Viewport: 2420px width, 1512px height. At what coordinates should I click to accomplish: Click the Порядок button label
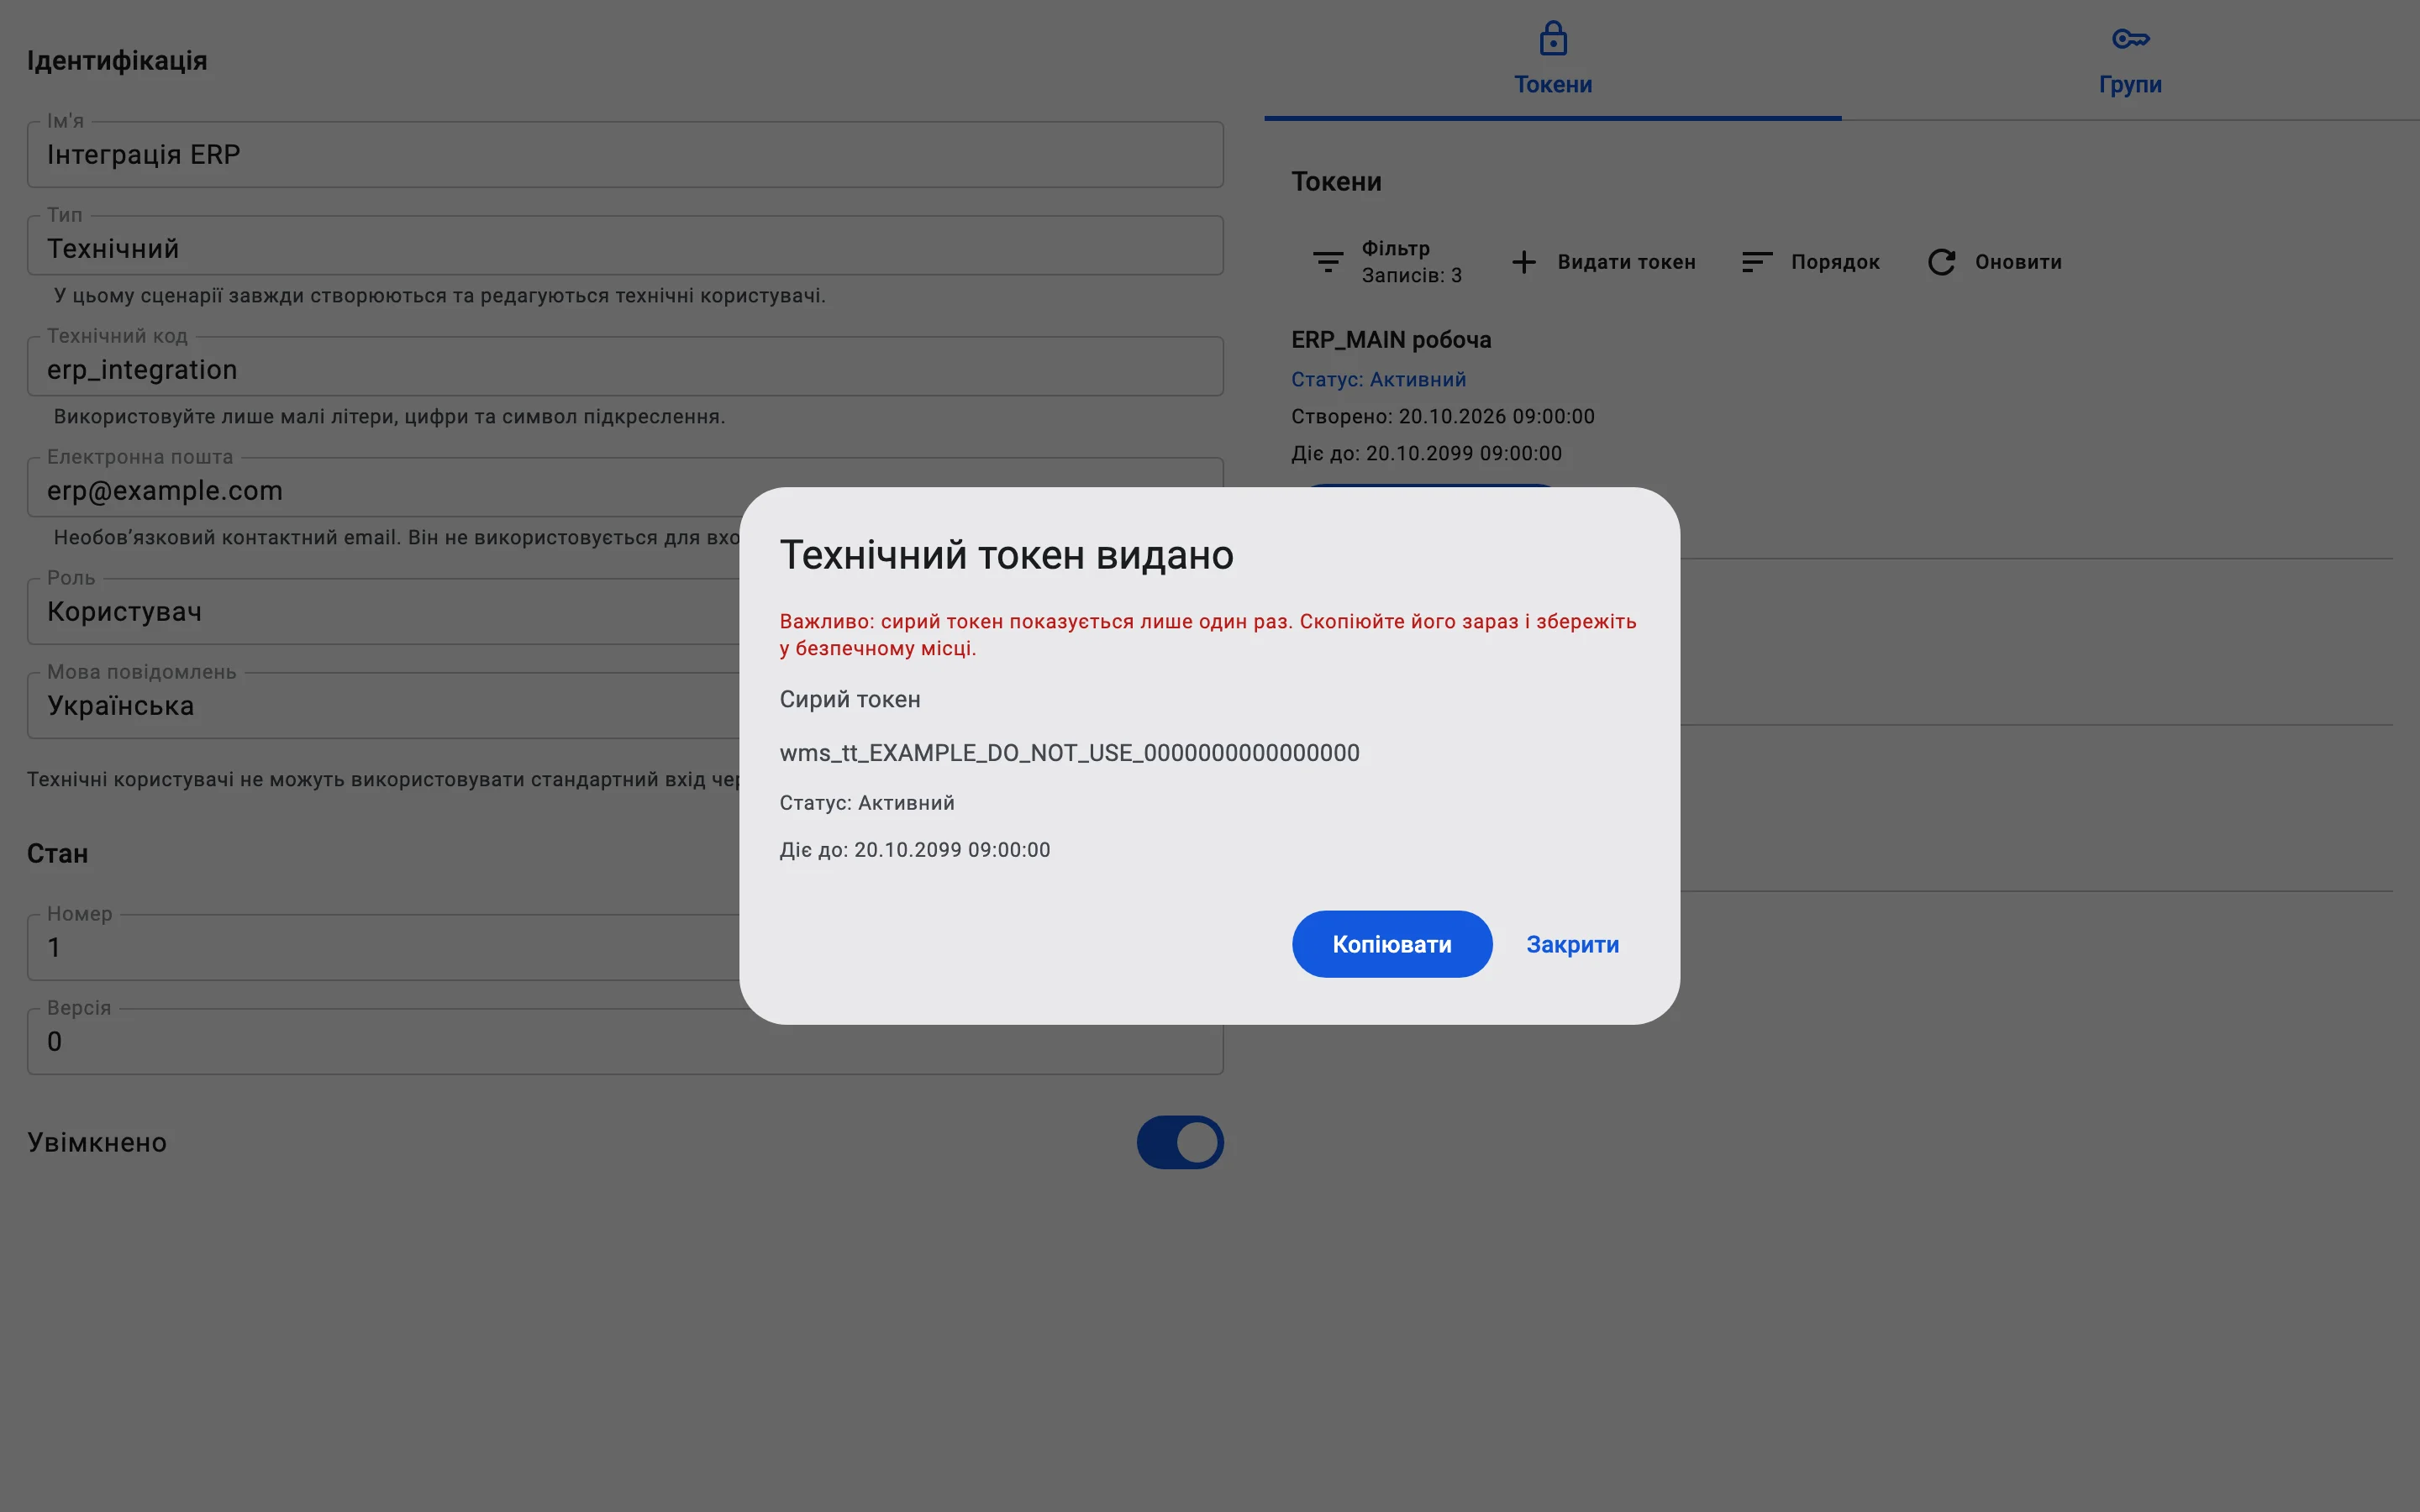[x=1835, y=262]
